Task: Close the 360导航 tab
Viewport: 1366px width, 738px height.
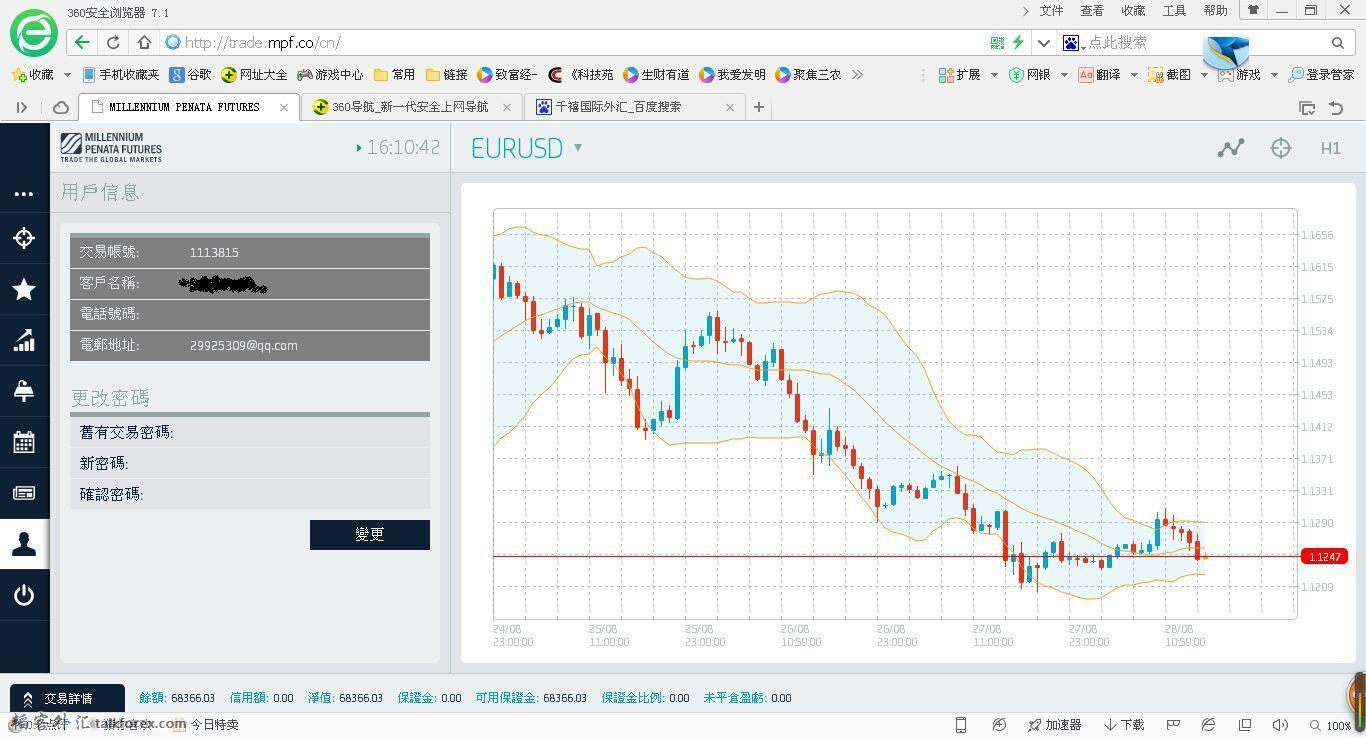Action: pos(507,107)
